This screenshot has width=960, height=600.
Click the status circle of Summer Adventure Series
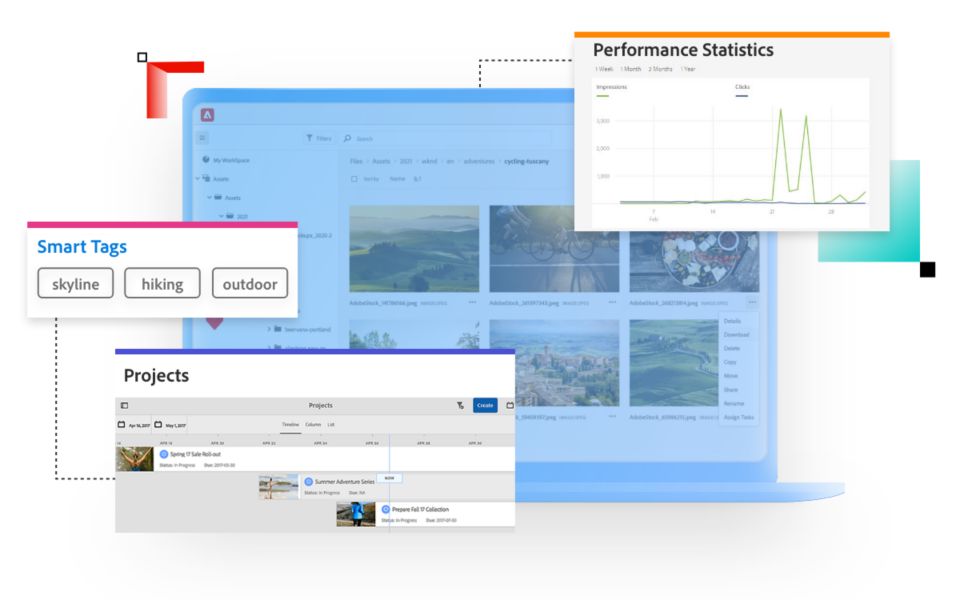309,482
